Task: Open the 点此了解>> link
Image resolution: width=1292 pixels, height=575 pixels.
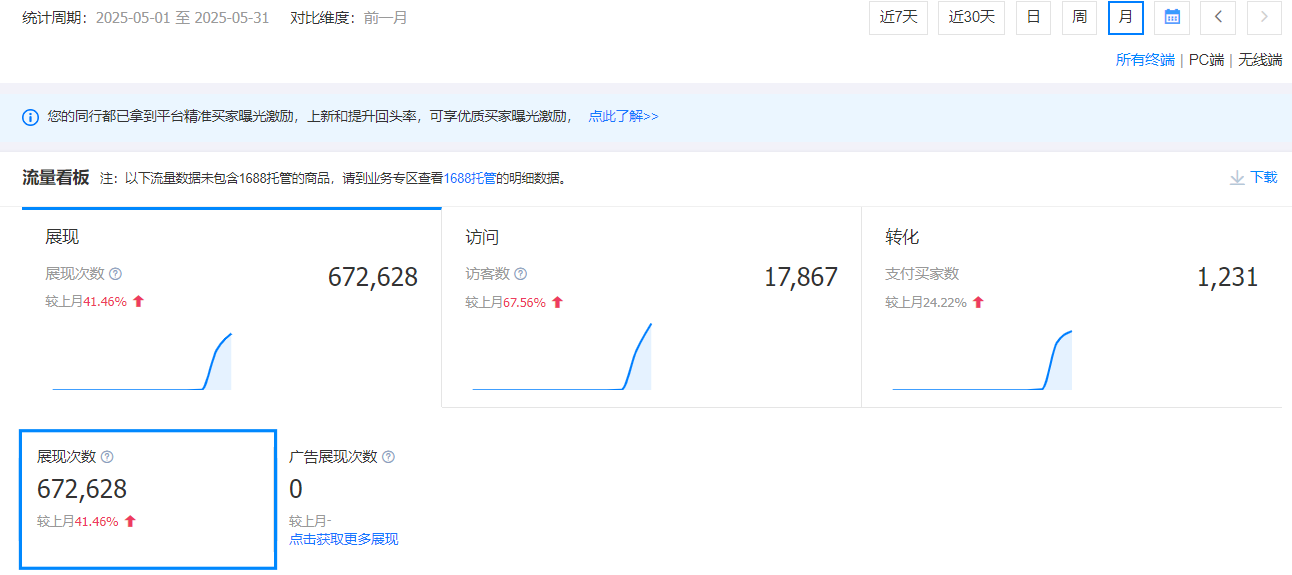Action: coord(623,116)
